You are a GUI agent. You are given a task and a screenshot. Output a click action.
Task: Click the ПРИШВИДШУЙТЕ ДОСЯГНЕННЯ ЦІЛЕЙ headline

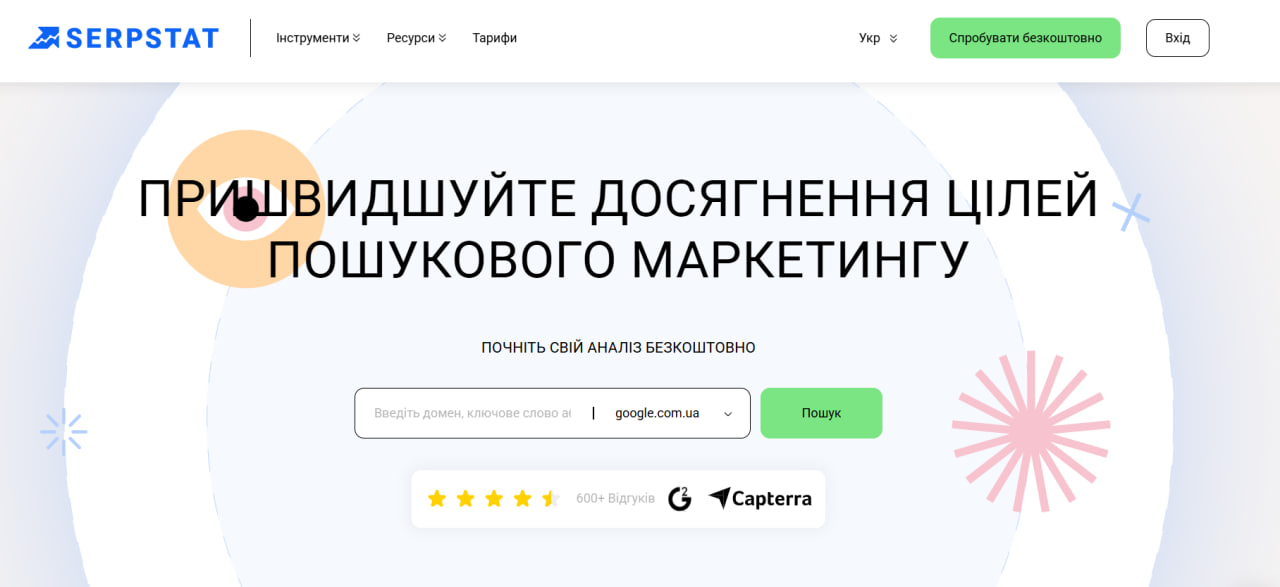(x=618, y=198)
